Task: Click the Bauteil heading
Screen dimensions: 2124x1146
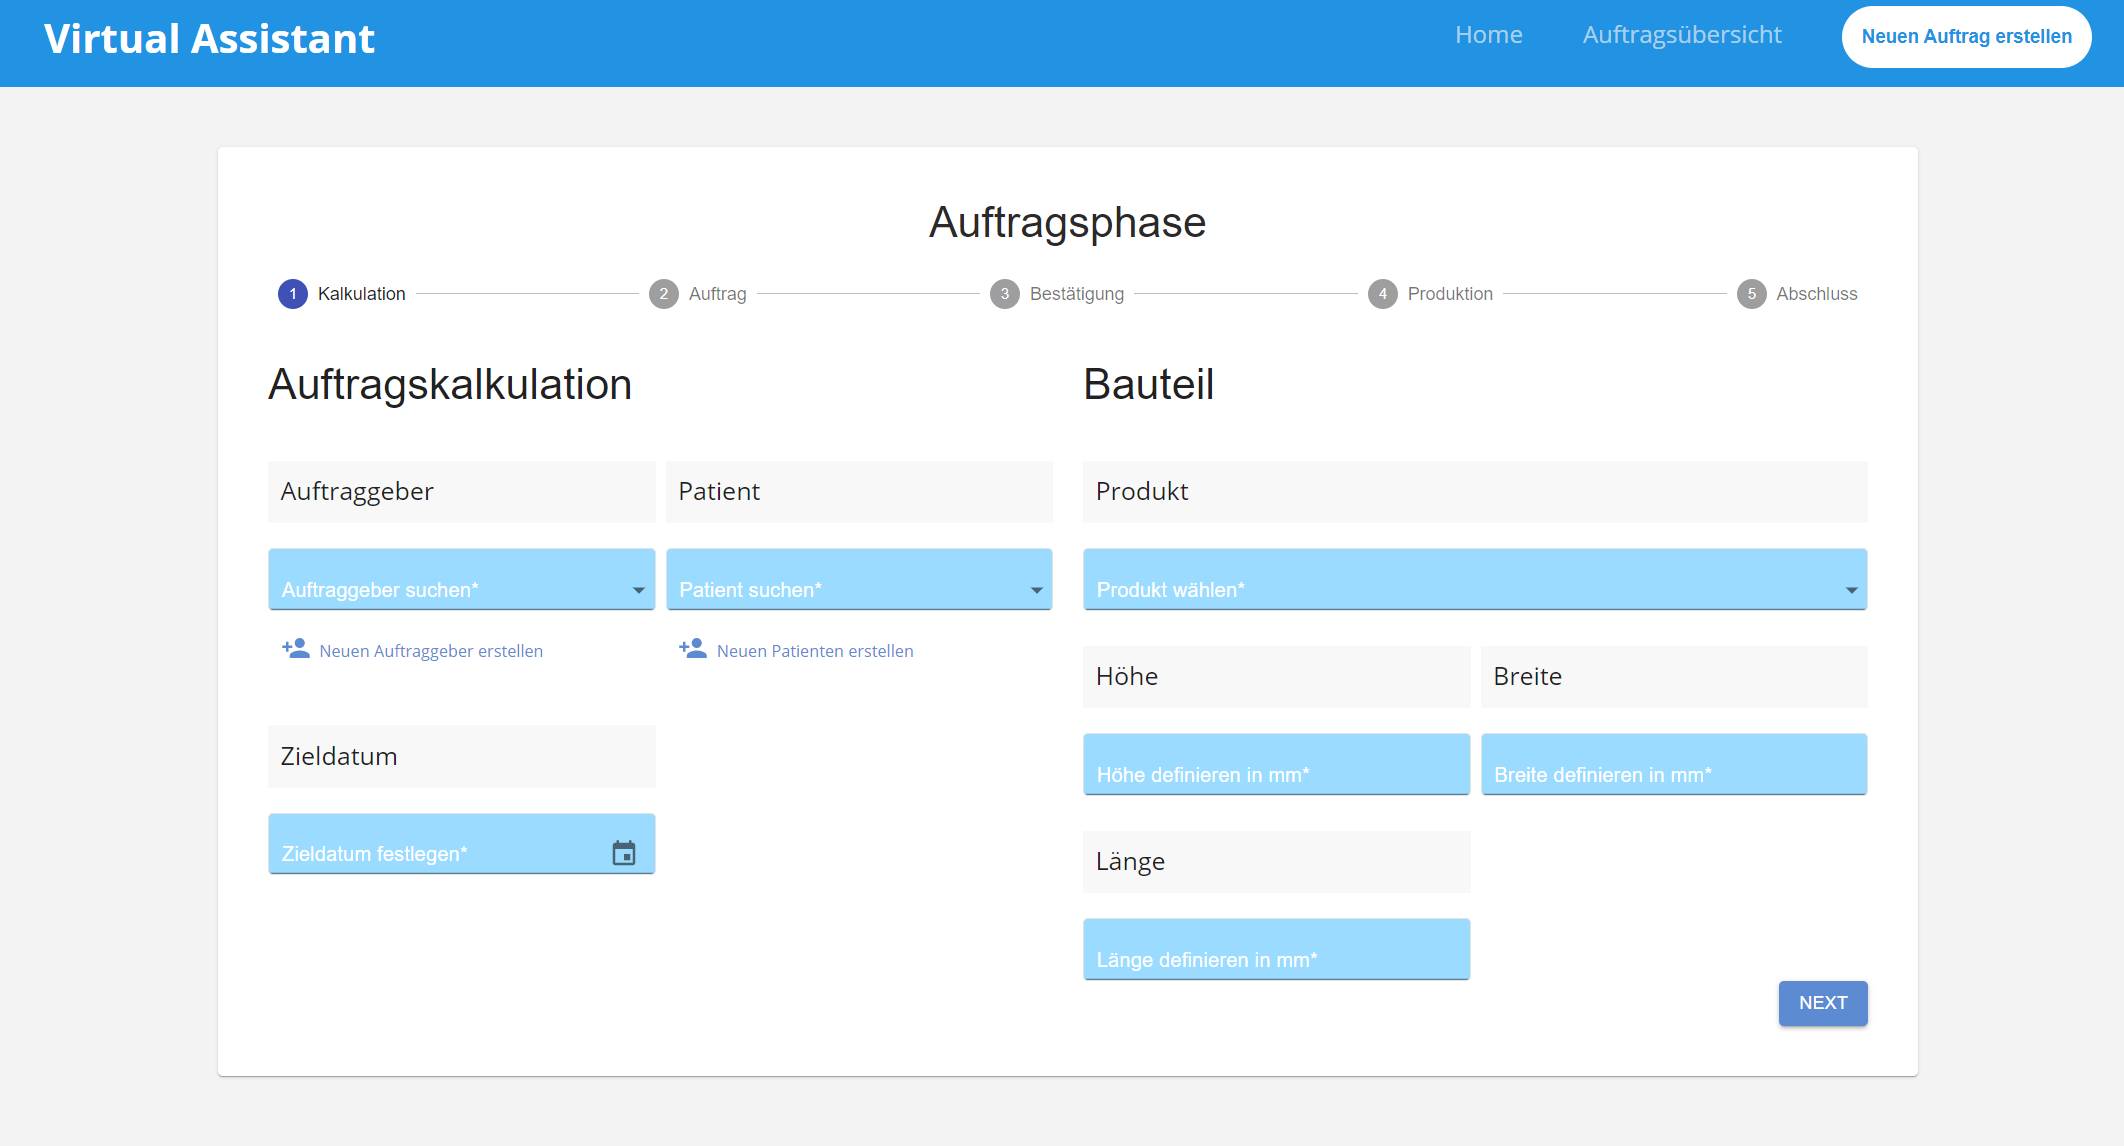Action: coord(1149,385)
